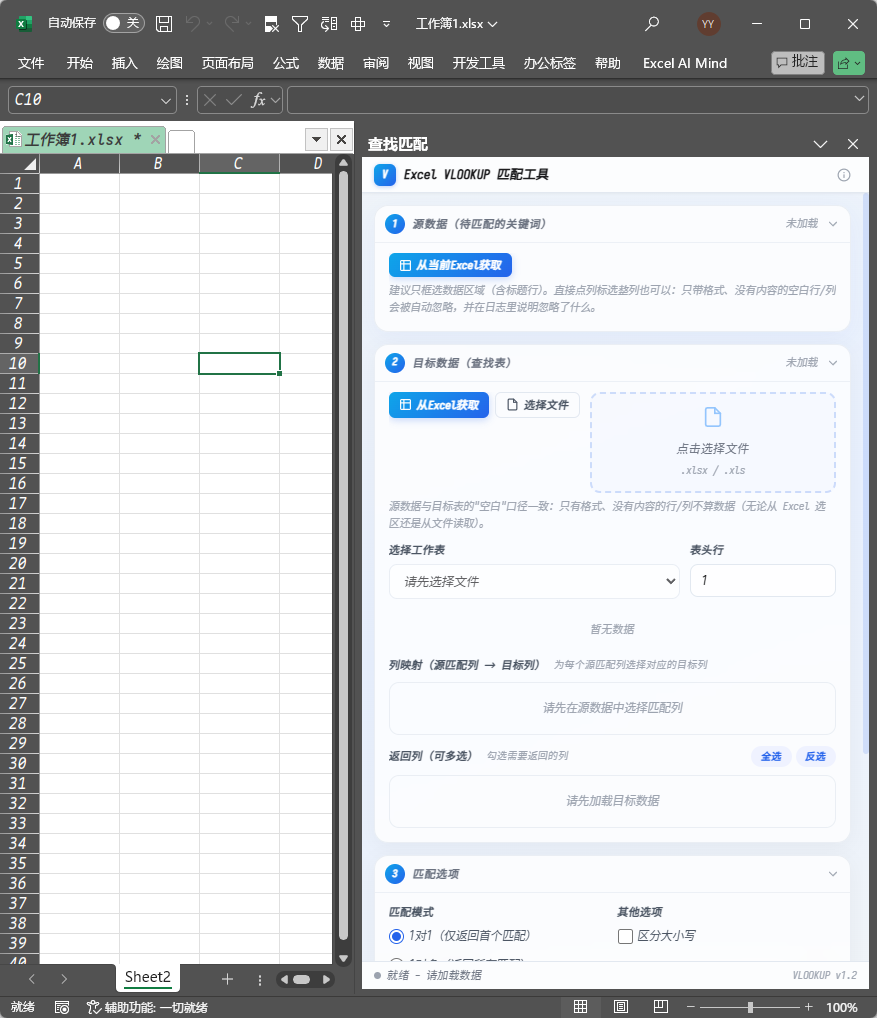Open the Excel AI Mind tab
Screen dimensions: 877x1018
pyautogui.click(x=685, y=63)
